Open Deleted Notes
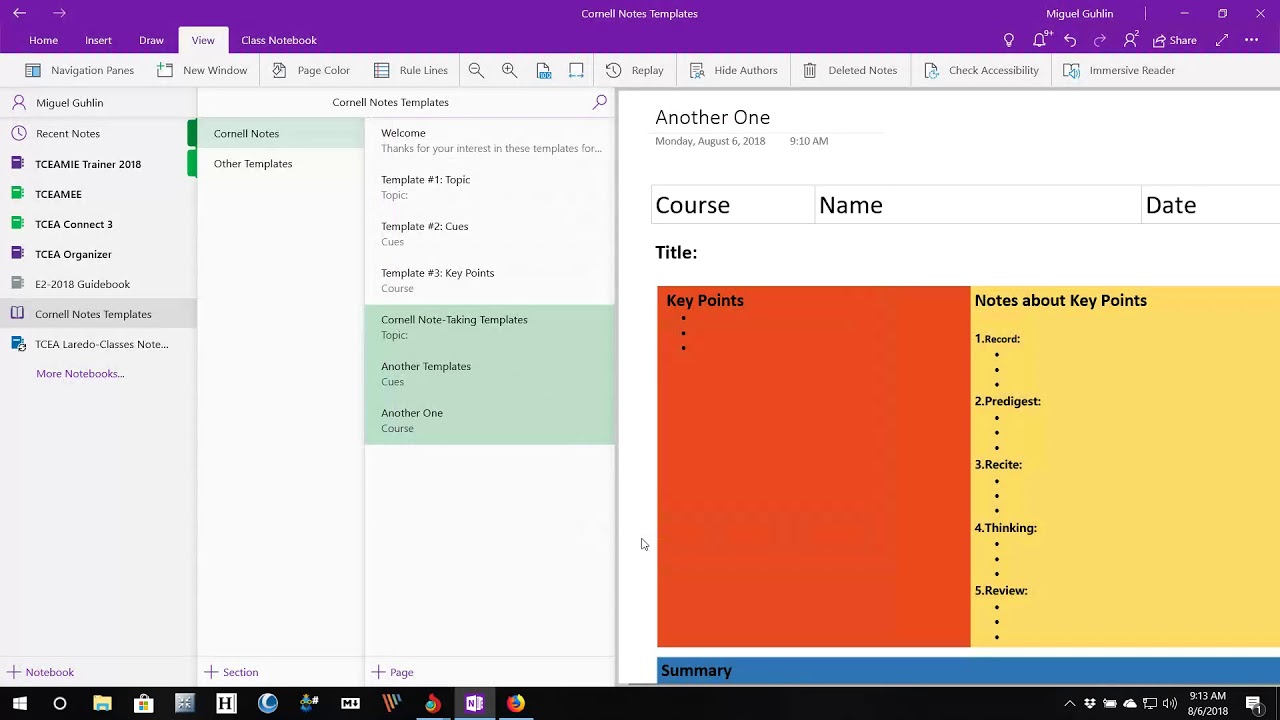 pos(849,70)
